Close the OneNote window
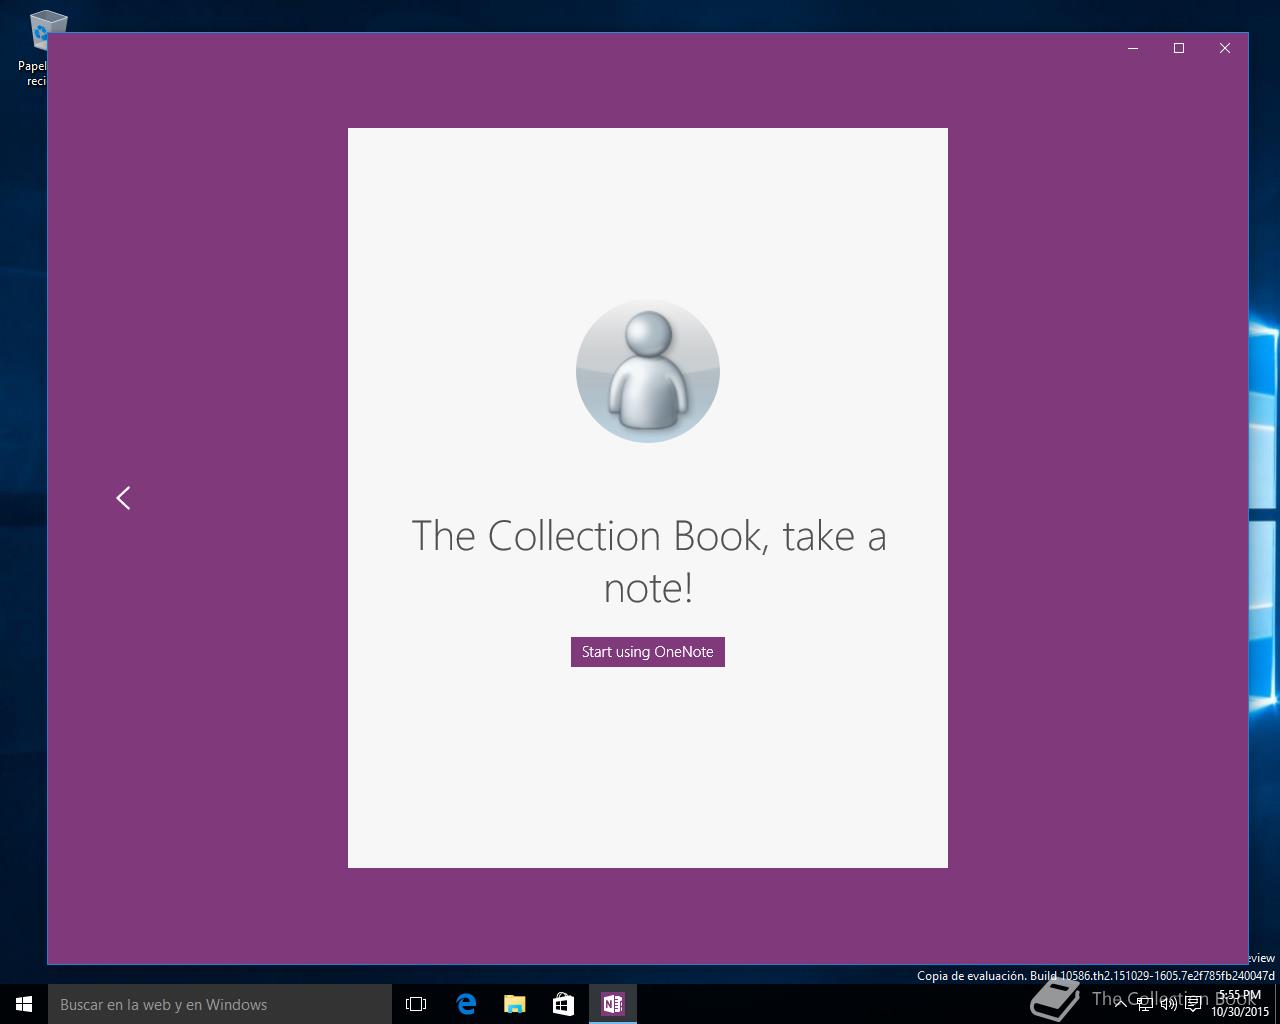 coord(1225,48)
